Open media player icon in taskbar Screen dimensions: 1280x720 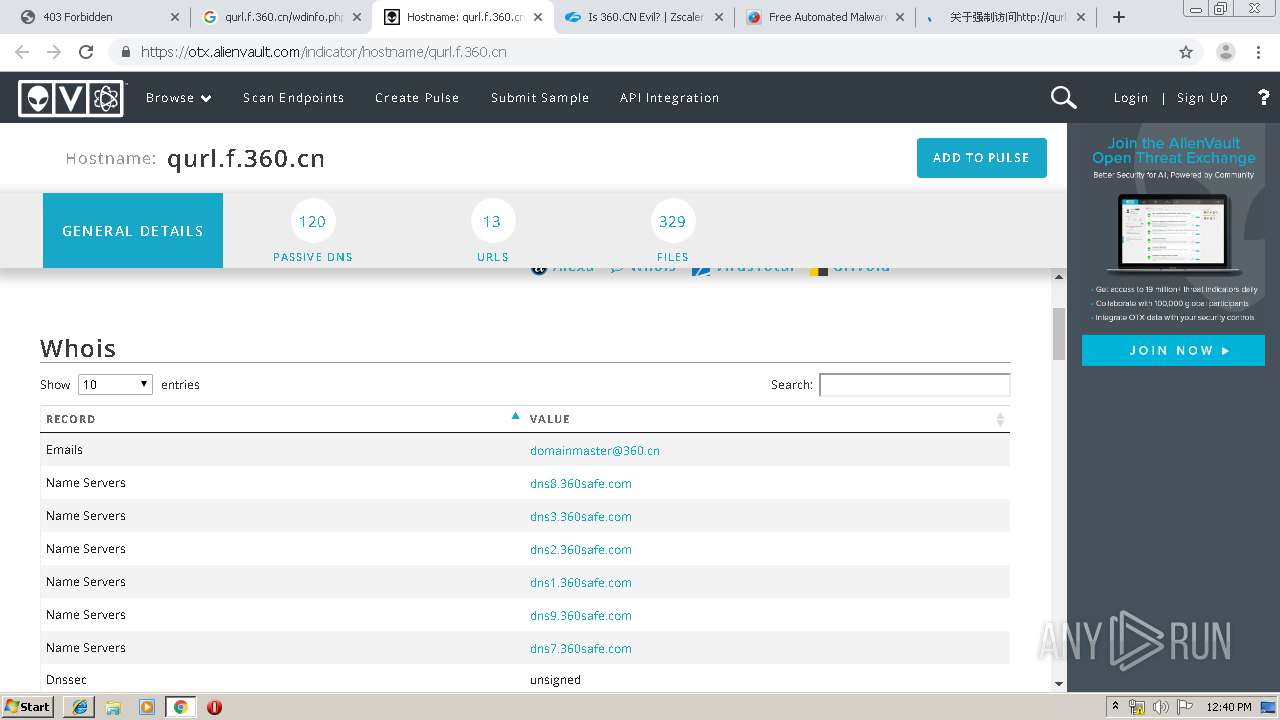[147, 707]
